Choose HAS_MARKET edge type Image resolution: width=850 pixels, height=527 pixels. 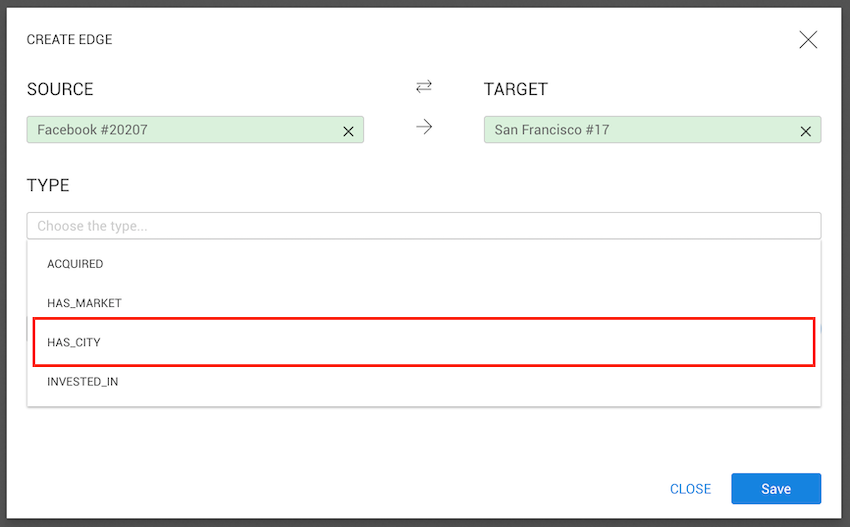point(84,303)
